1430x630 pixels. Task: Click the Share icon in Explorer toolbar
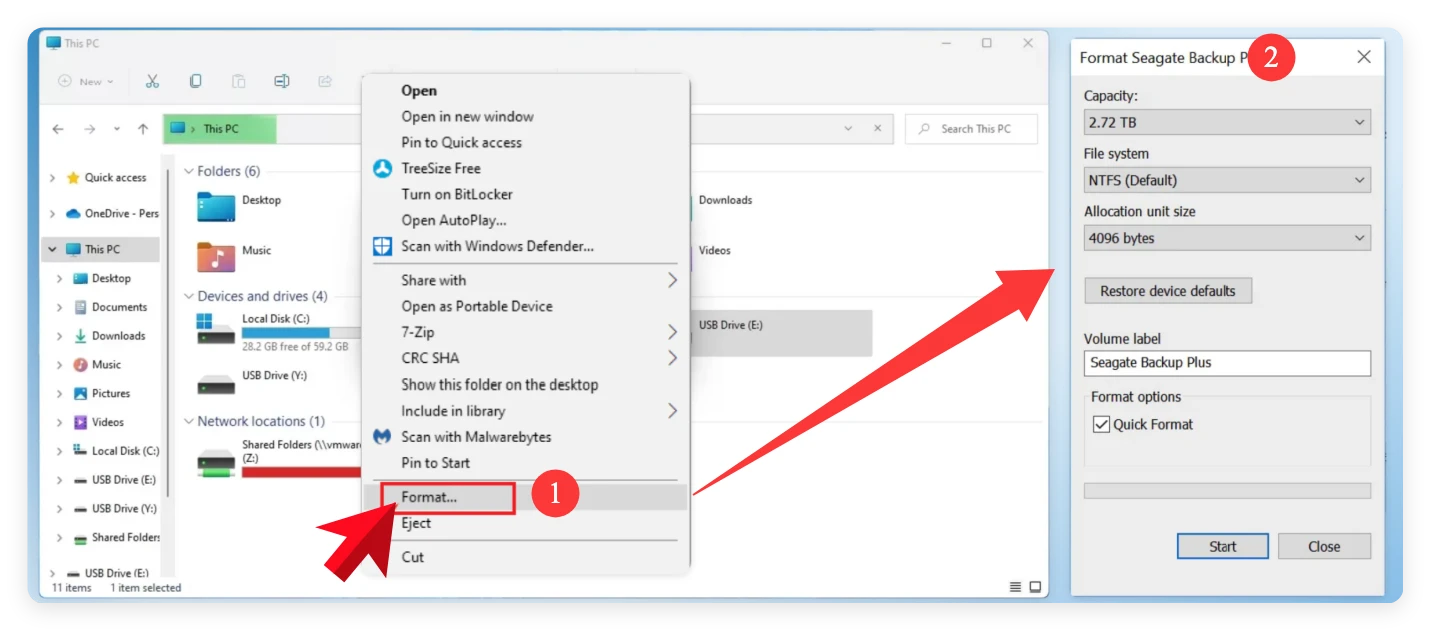coord(325,81)
